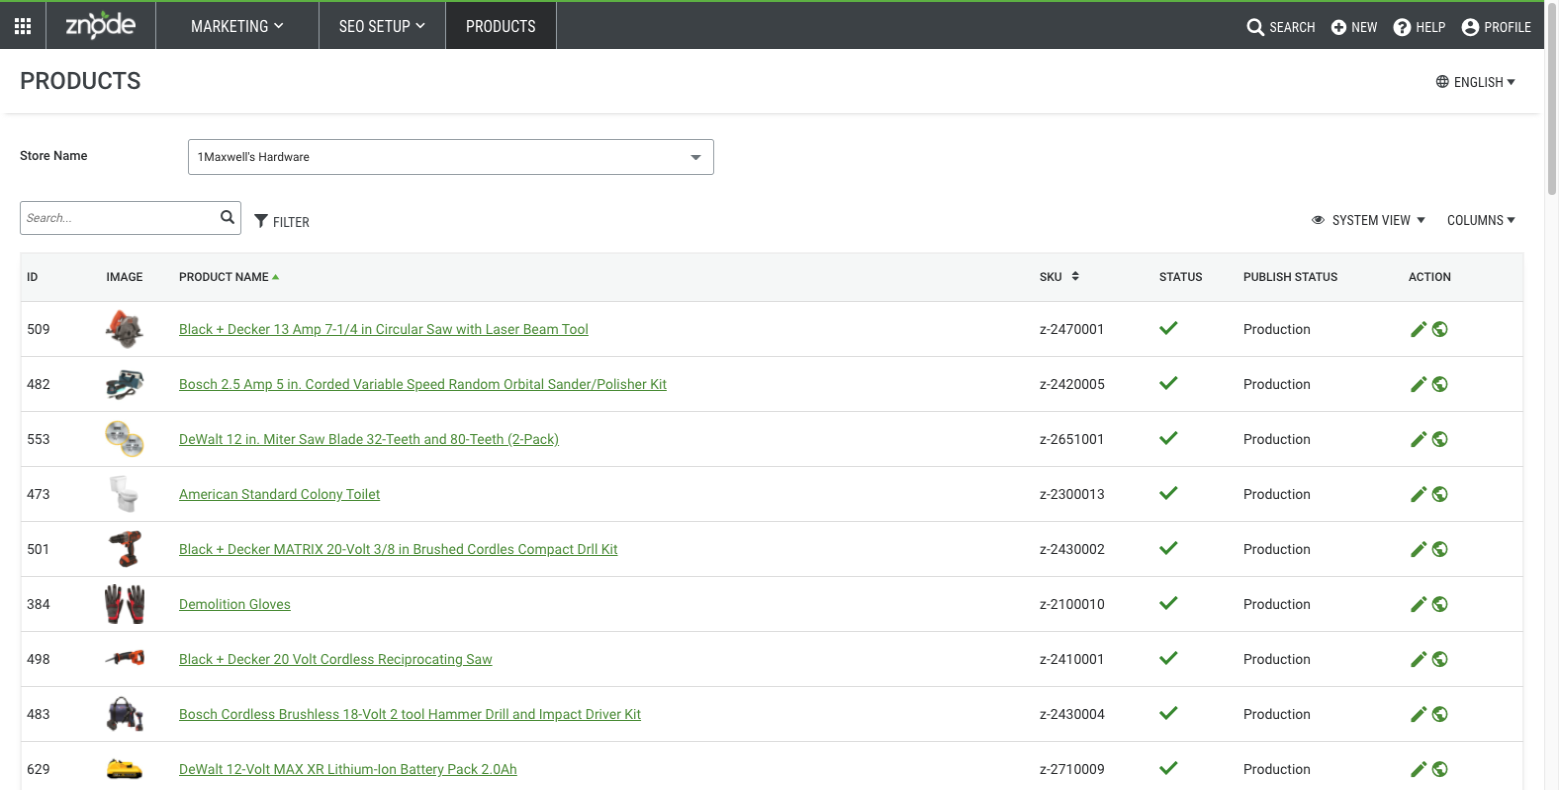Open American Standard Colony Toilet link
The image size is (1559, 790).
(279, 494)
